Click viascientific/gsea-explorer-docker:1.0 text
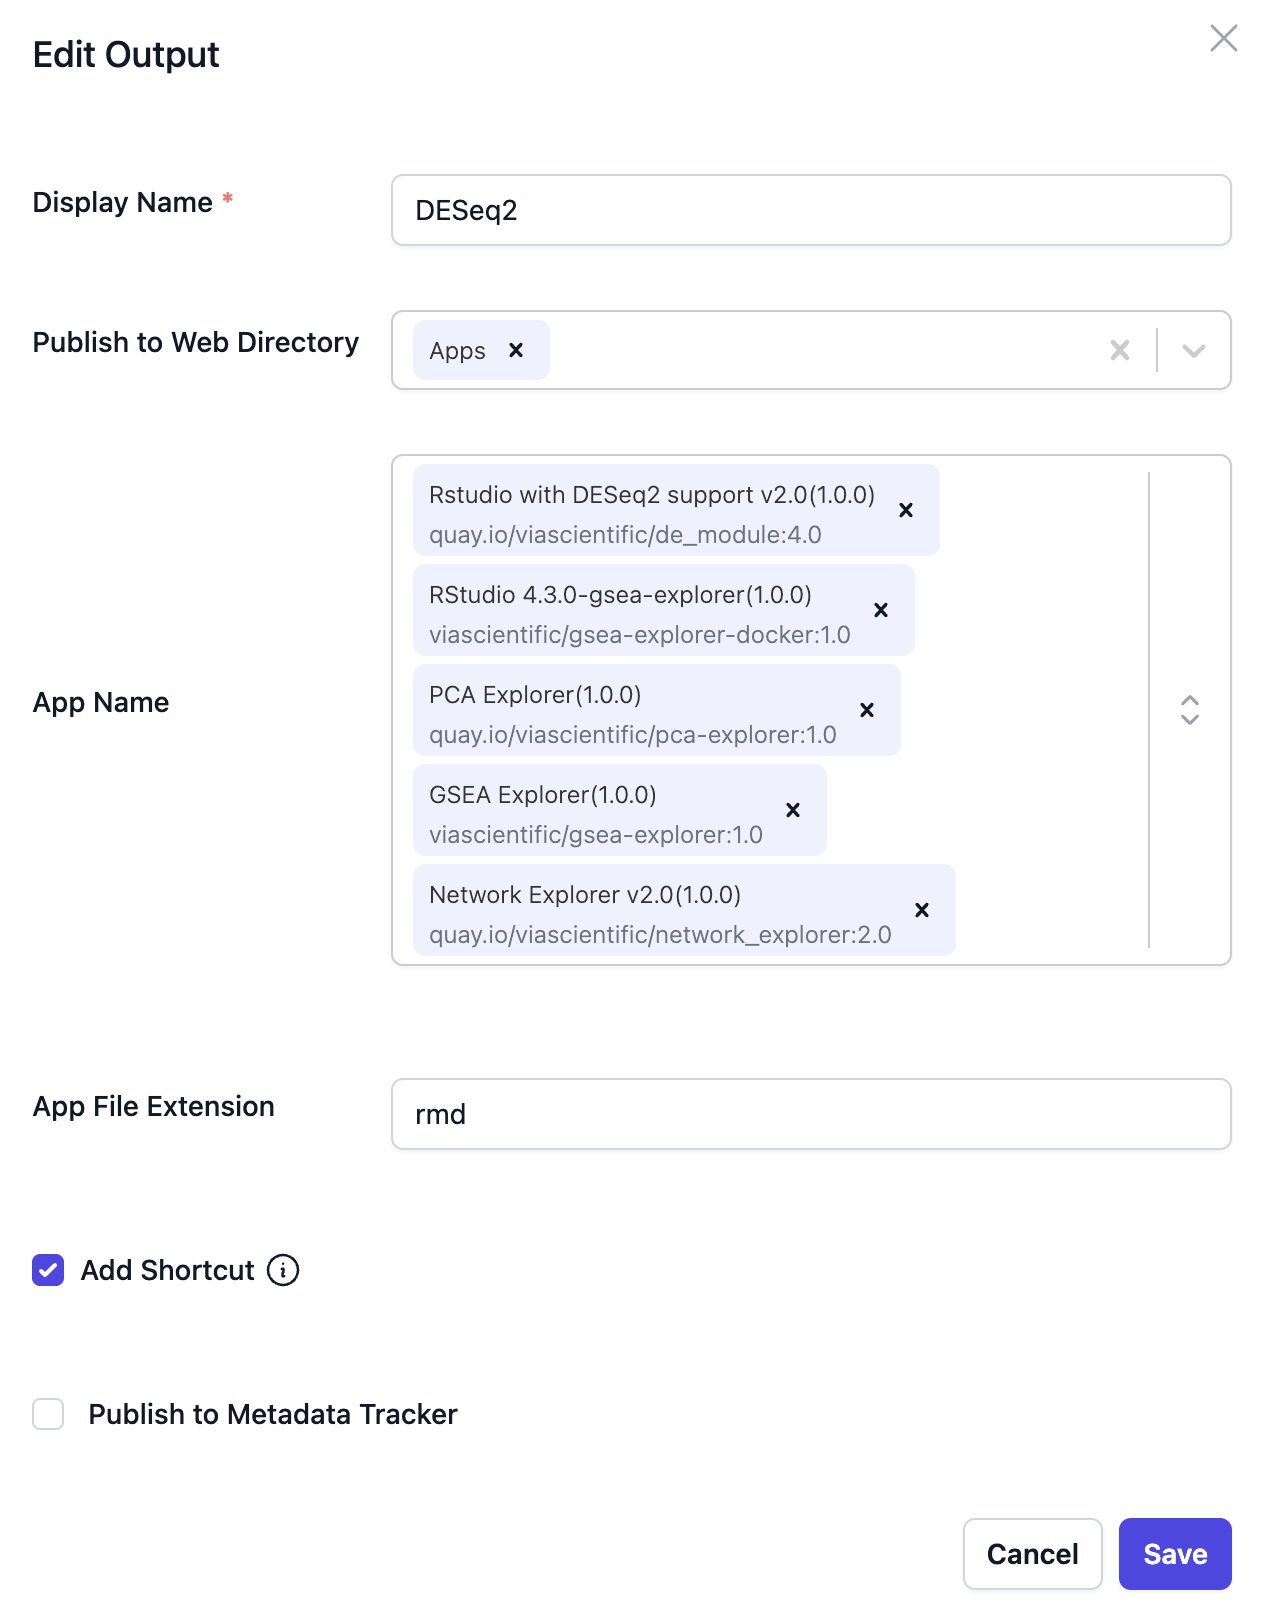The height and width of the screenshot is (1620, 1268). 640,635
